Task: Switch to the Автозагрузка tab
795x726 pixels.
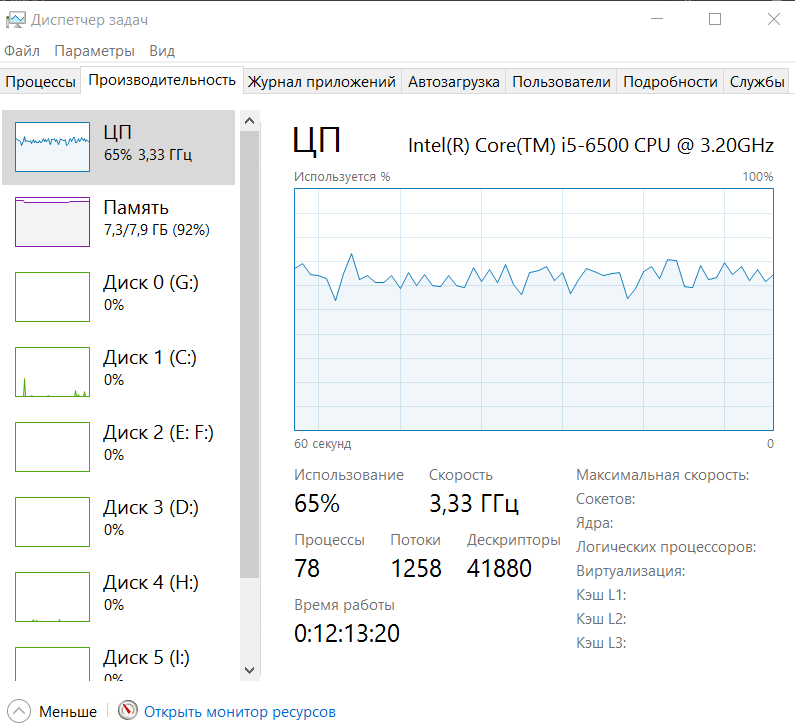Action: [x=454, y=82]
